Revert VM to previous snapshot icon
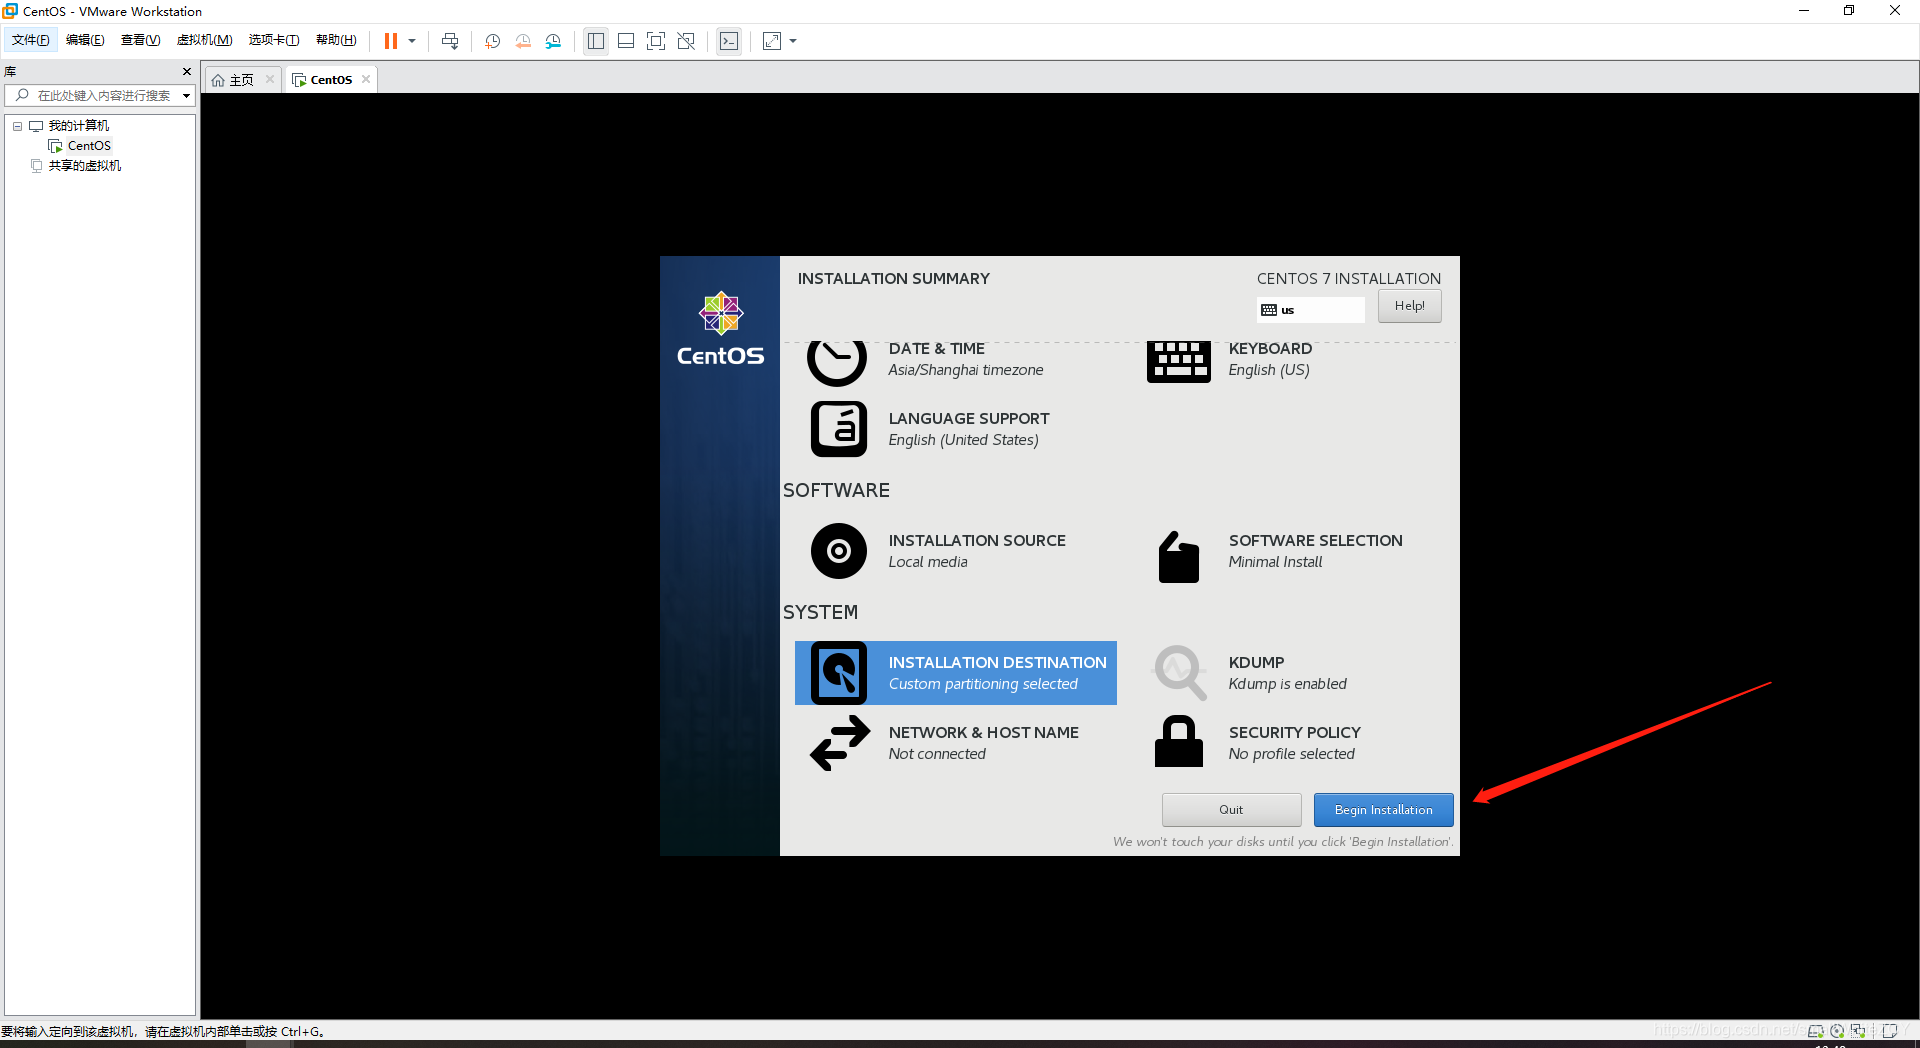Viewport: 1920px width, 1048px height. point(523,41)
